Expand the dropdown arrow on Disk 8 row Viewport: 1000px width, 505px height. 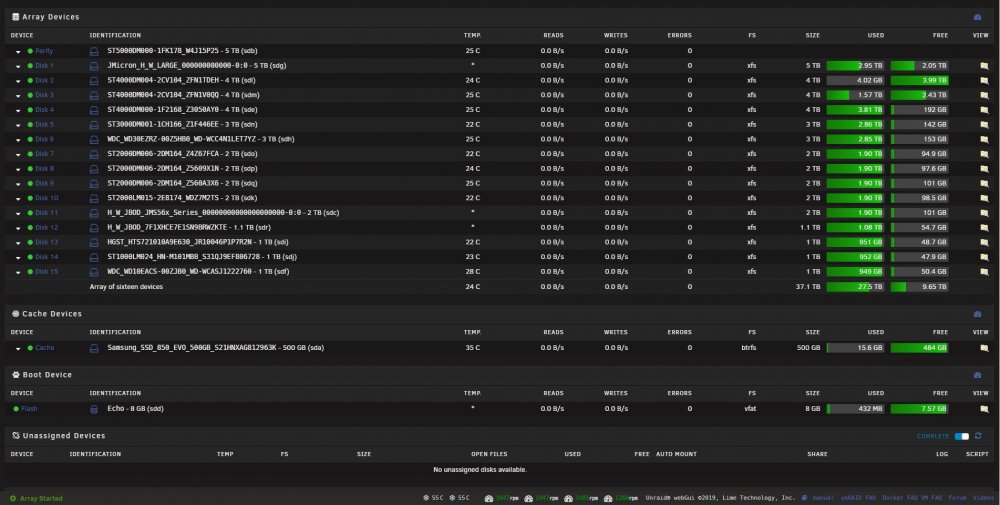pos(18,169)
